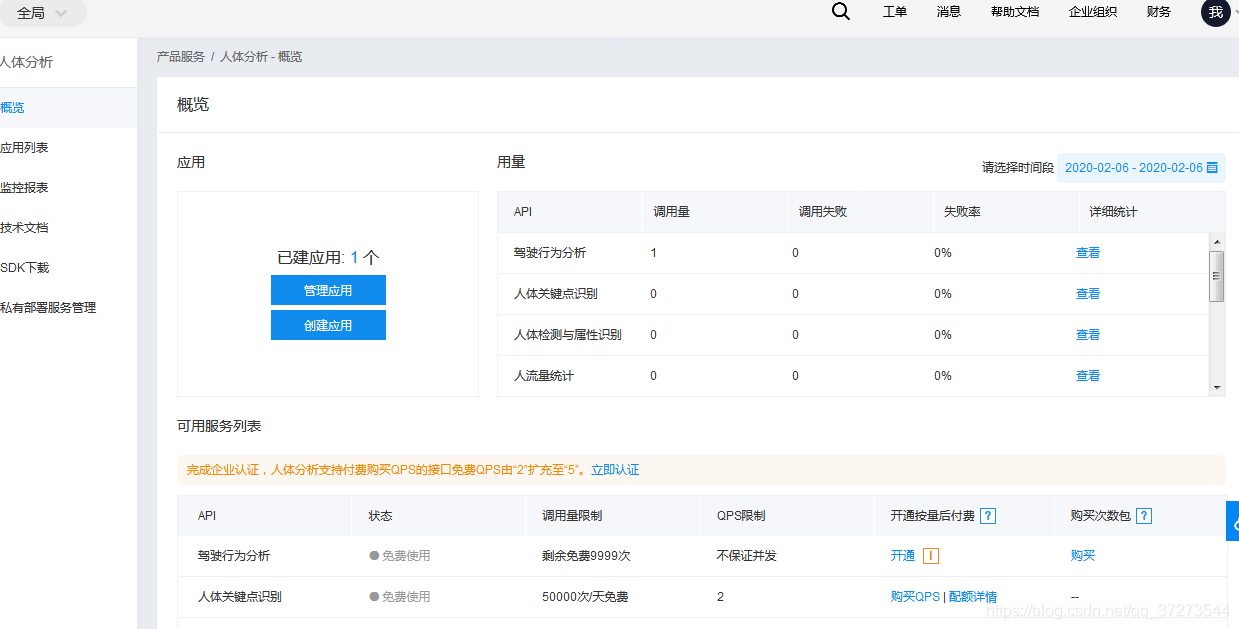Click the 管理应用 button
The image size is (1239, 629).
[x=328, y=290]
